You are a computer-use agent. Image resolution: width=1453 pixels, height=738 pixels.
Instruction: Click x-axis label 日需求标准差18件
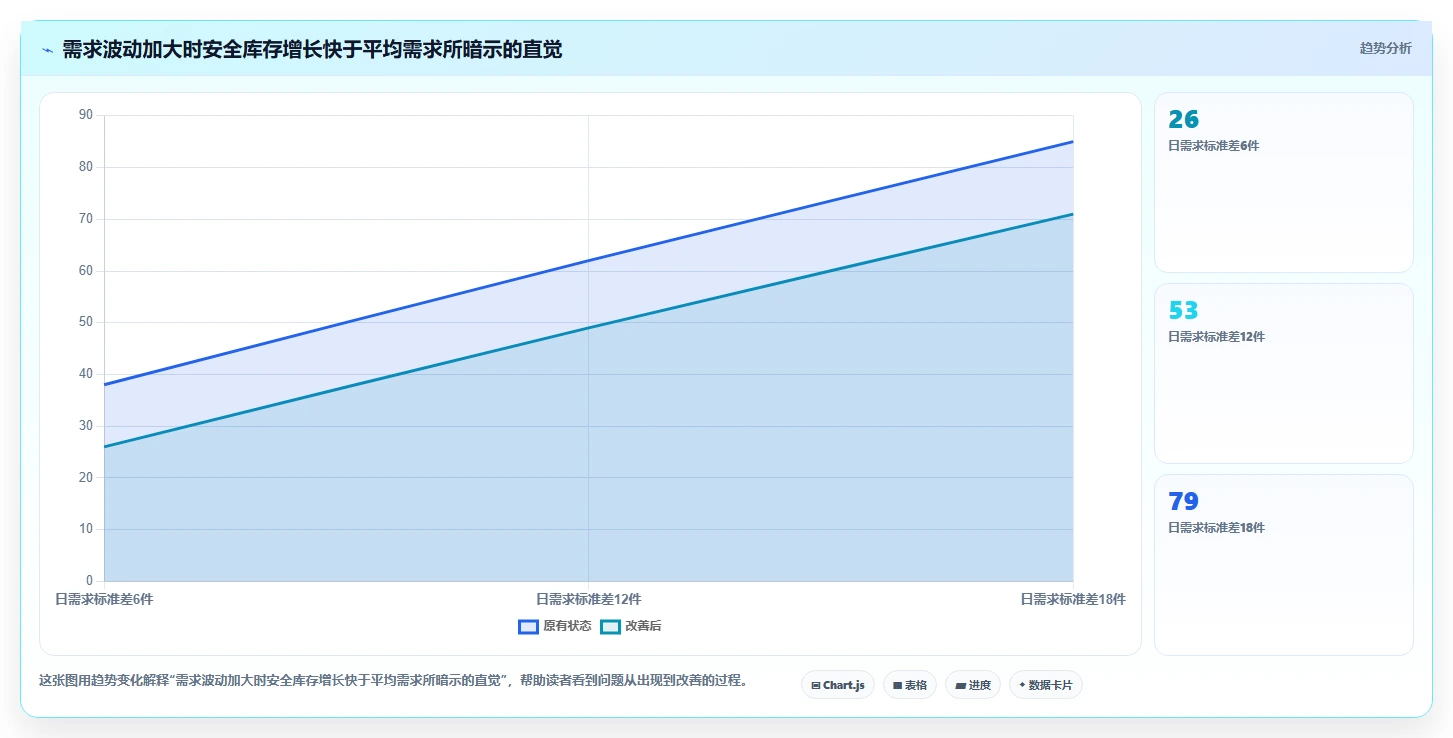pos(1073,599)
